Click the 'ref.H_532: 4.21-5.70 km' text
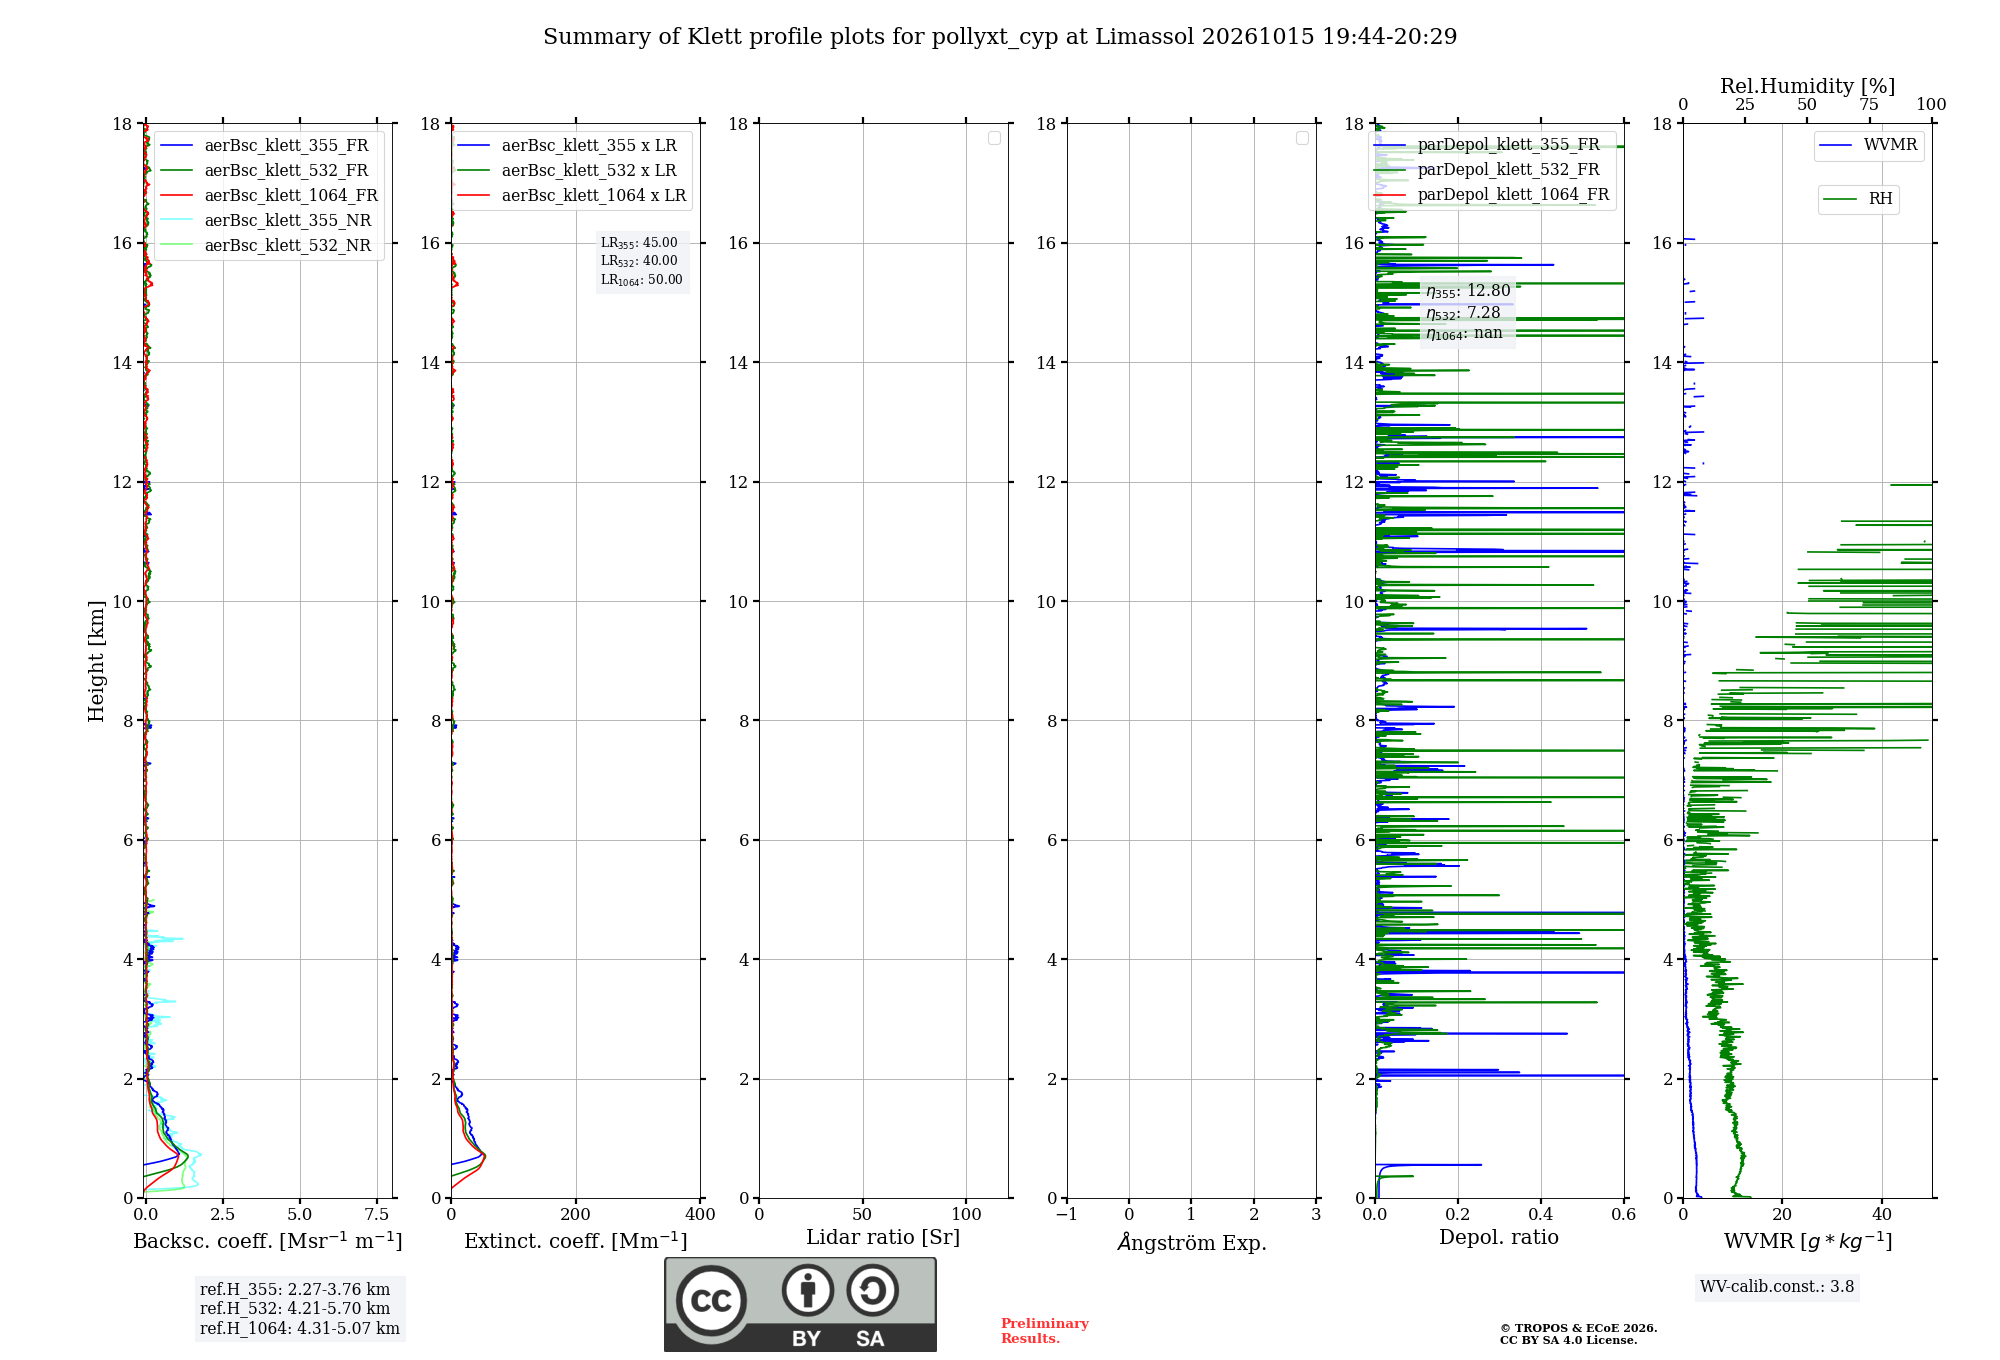Viewport: 2000px width, 1360px height. [295, 1309]
